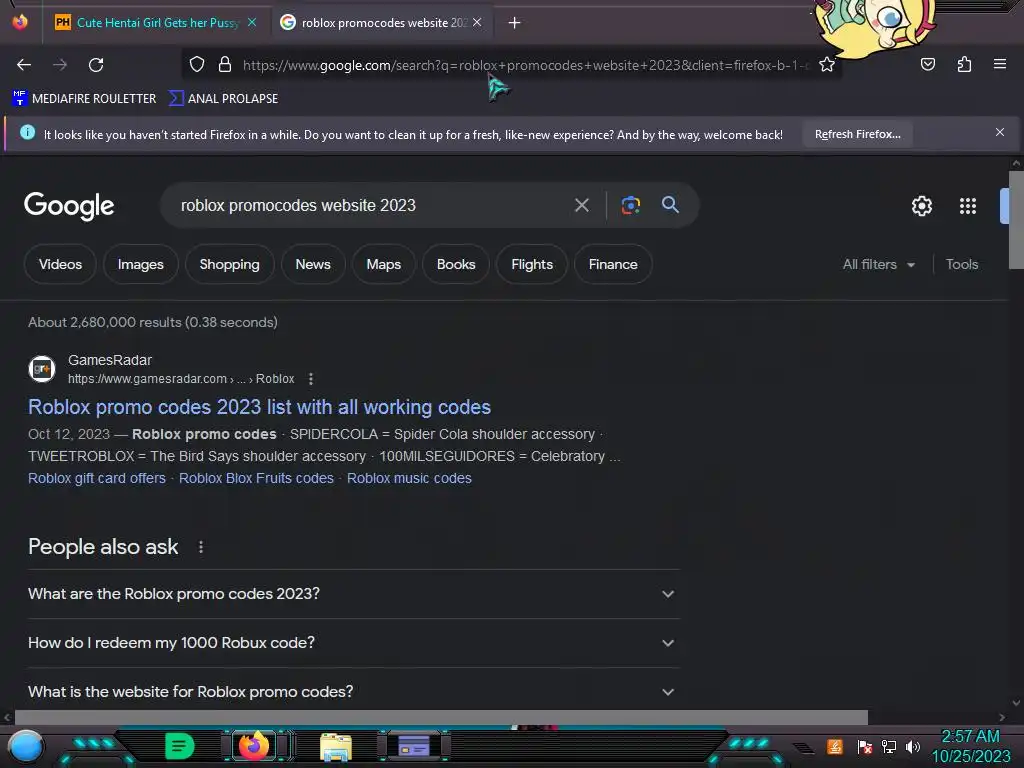Open File Explorer from the taskbar
The height and width of the screenshot is (768, 1024).
click(336, 747)
